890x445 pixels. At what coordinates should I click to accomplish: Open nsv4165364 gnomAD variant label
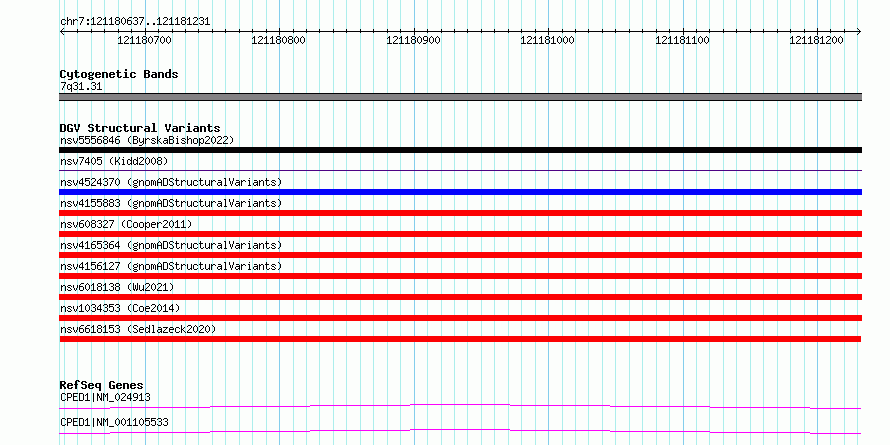(x=171, y=245)
